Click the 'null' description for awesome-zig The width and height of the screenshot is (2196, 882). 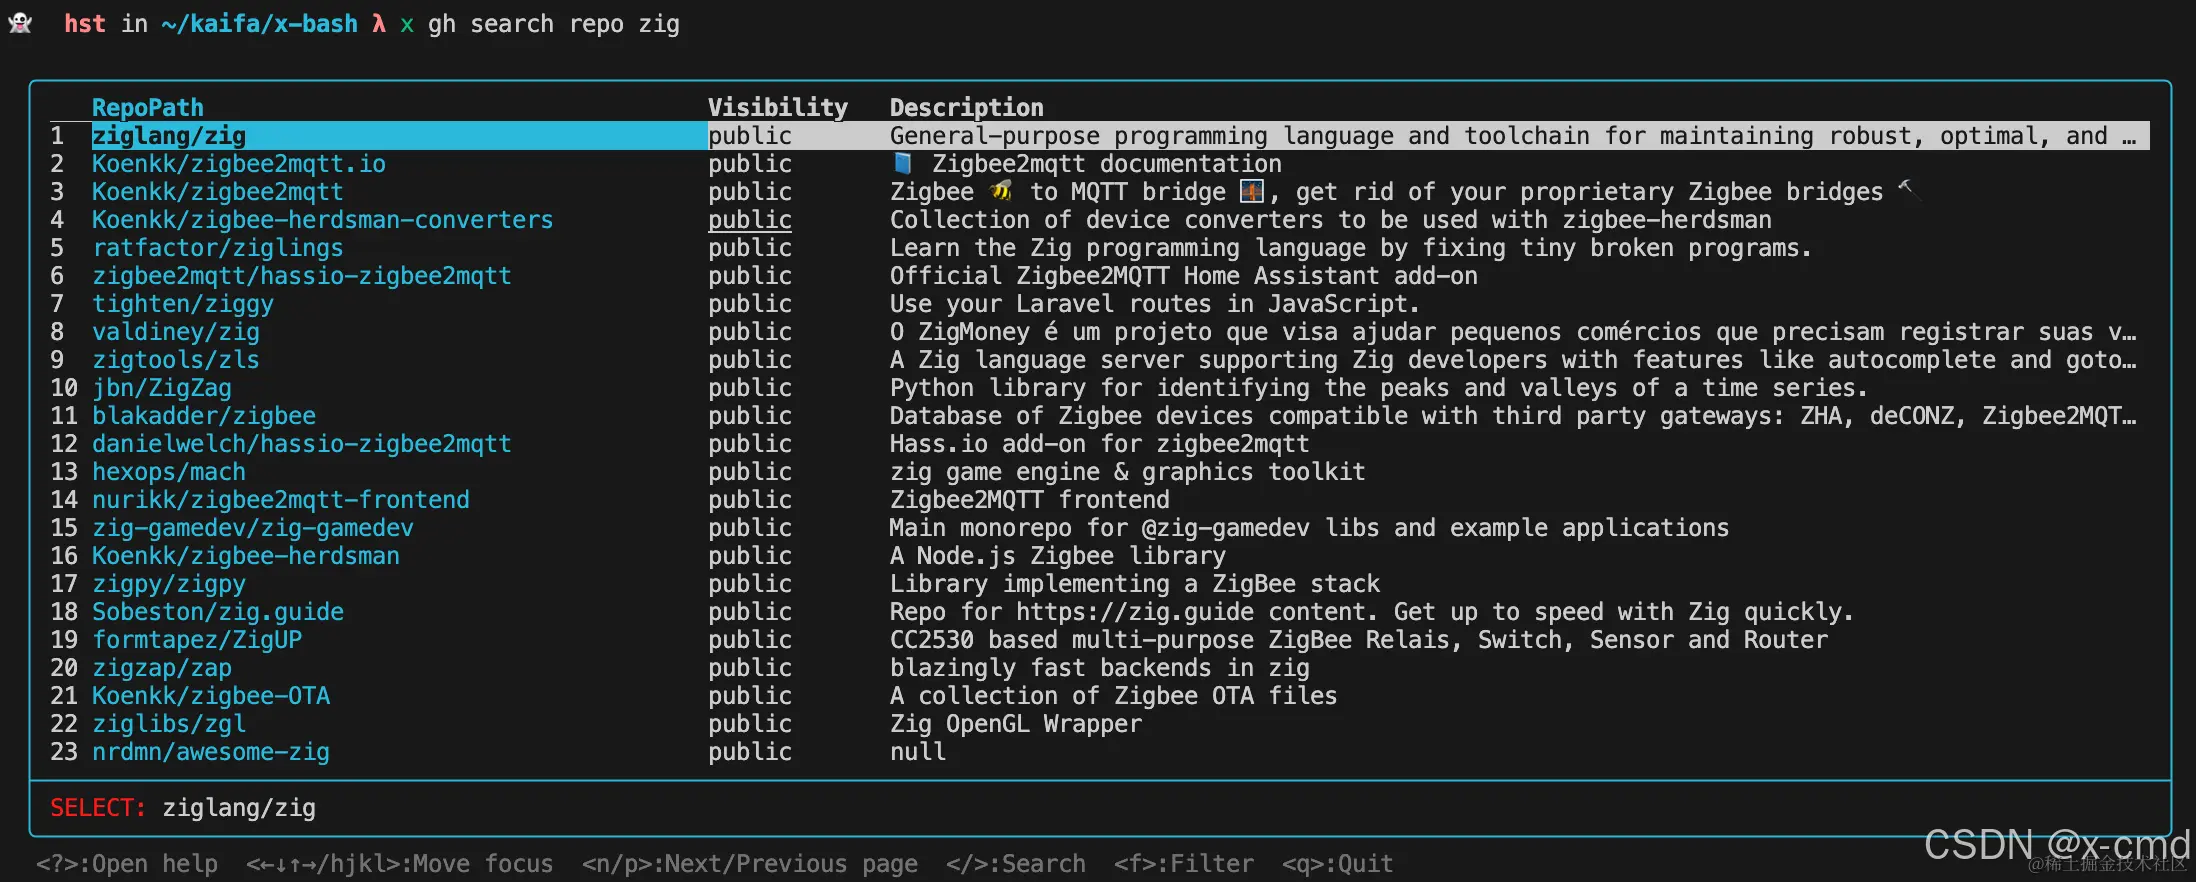918,752
